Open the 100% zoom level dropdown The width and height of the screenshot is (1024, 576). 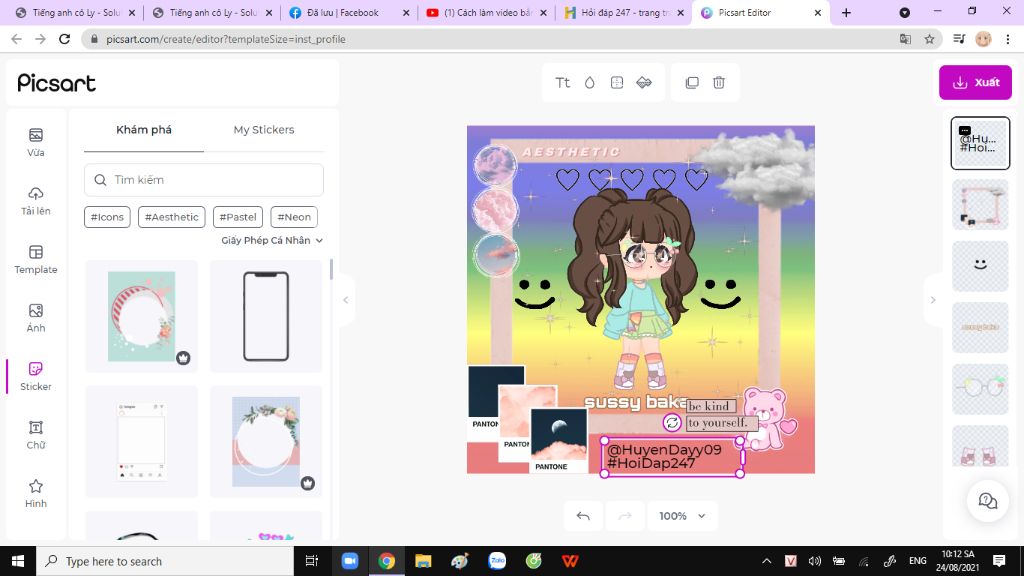point(681,516)
